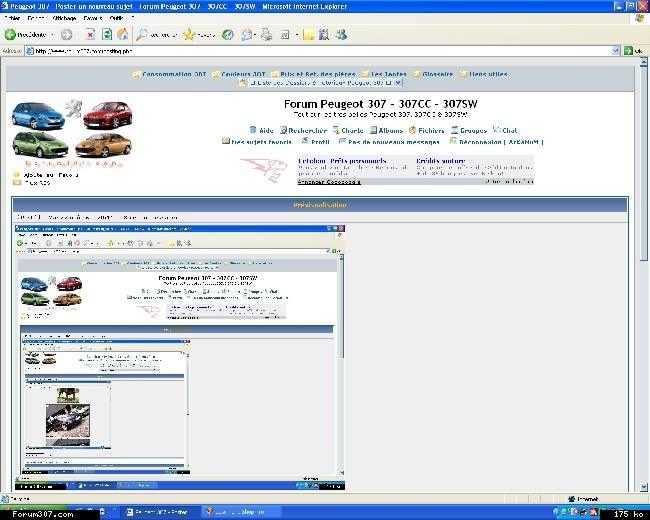
Task: Click the red Peugeot 307 car image
Action: [x=108, y=114]
